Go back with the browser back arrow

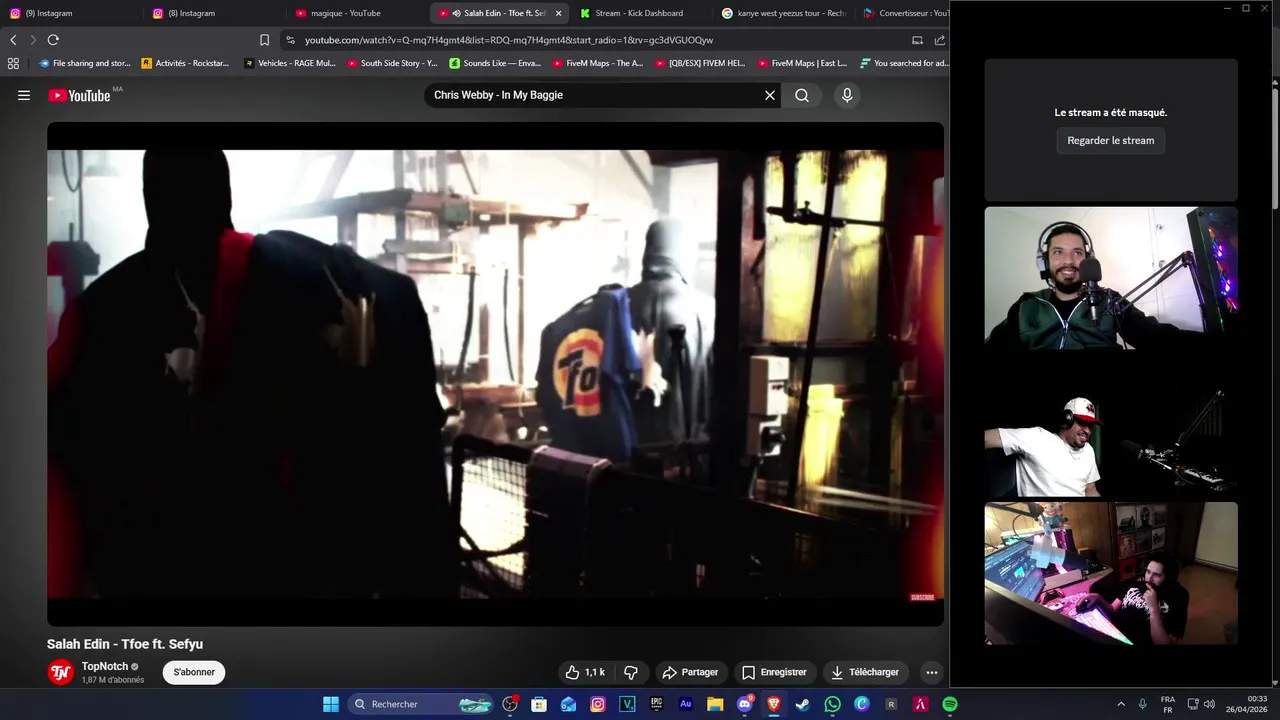click(13, 40)
